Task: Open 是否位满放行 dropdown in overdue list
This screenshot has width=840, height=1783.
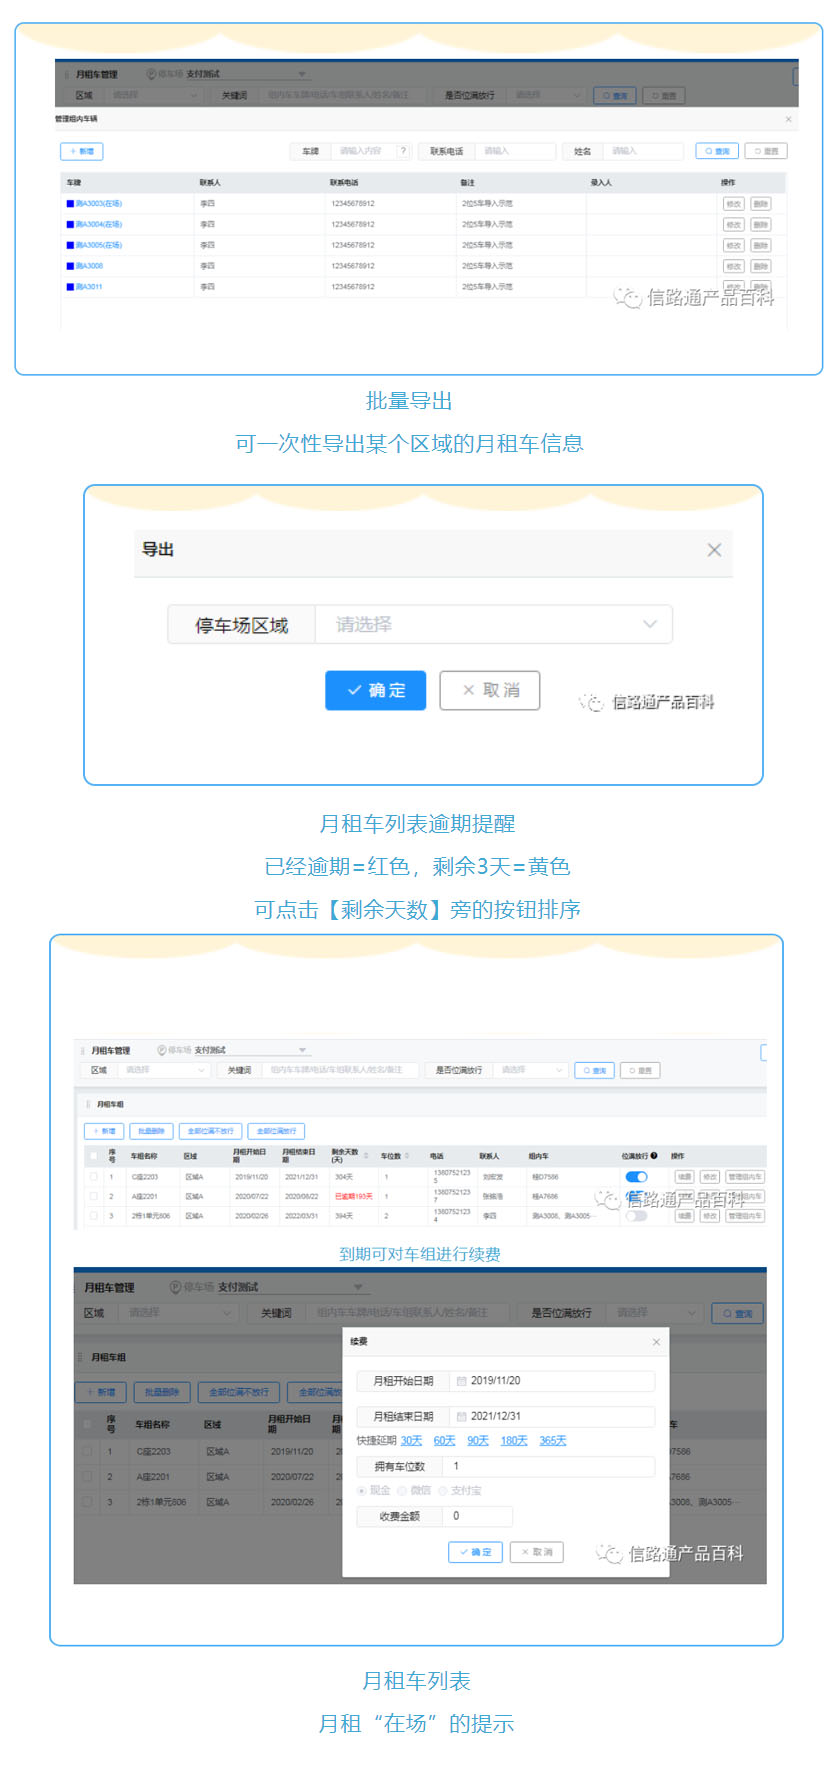Action: click(531, 1070)
